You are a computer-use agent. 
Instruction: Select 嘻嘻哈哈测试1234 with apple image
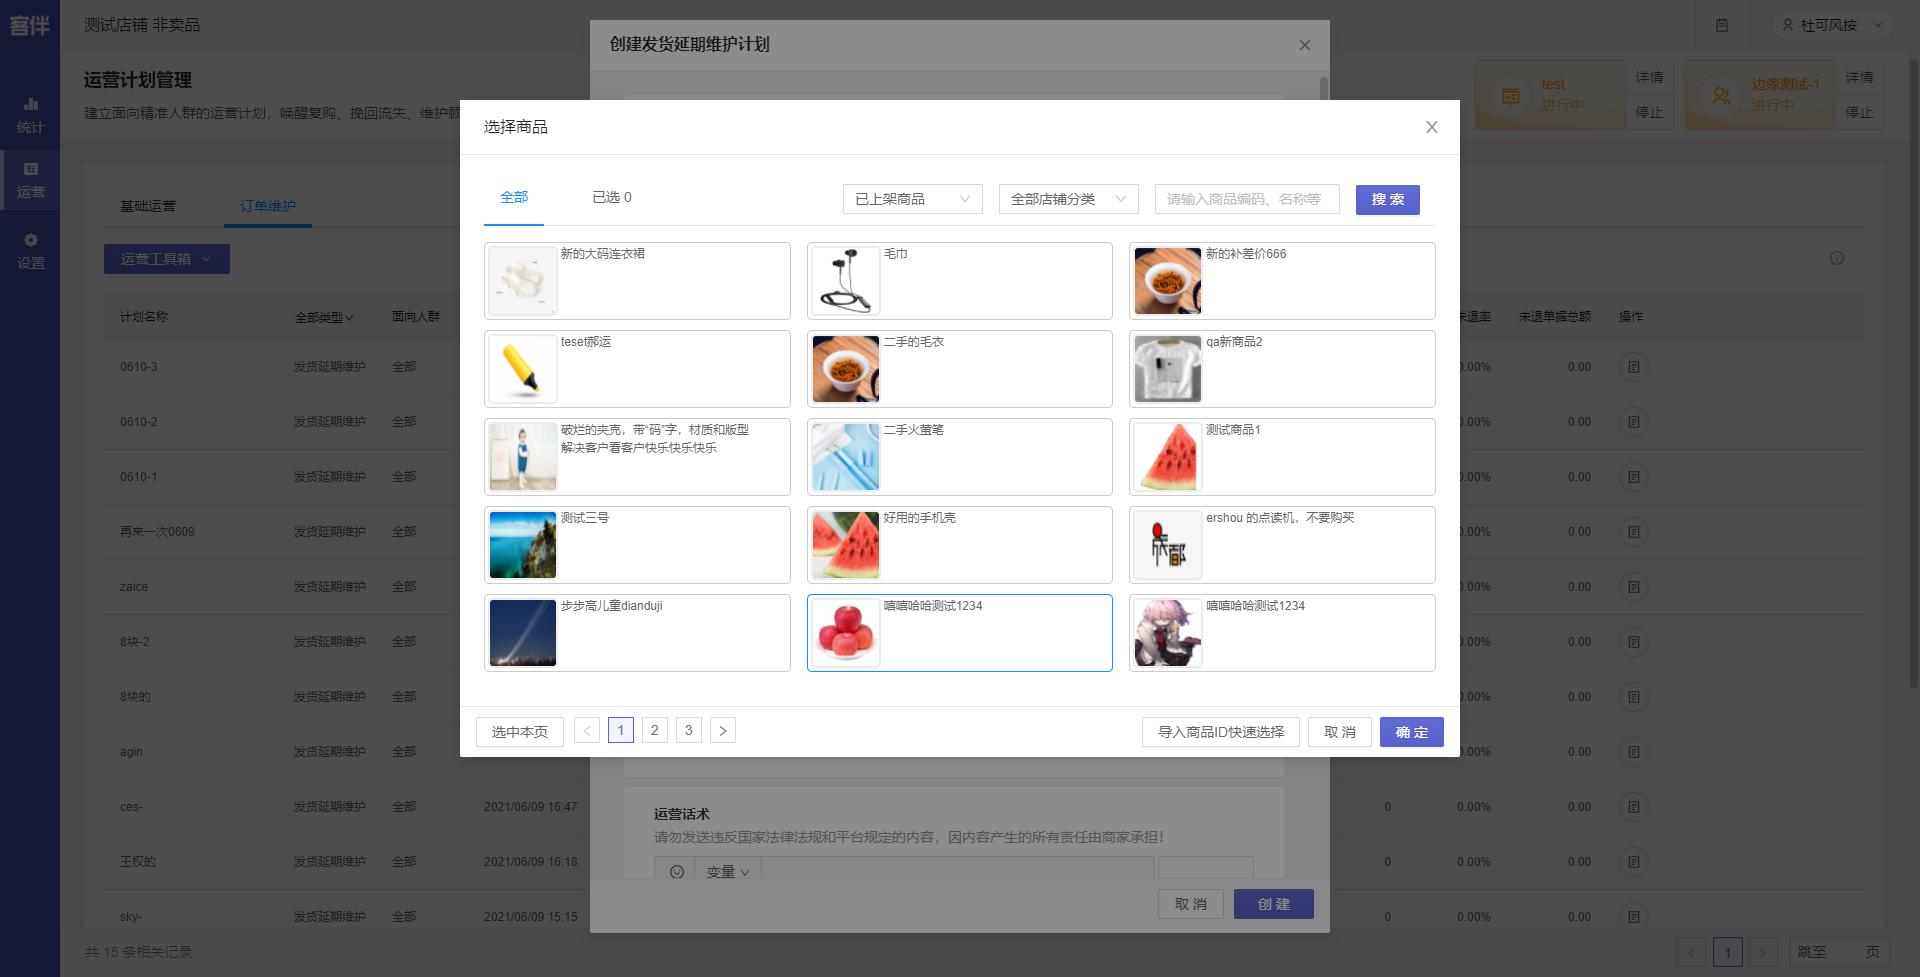pyautogui.click(x=959, y=633)
